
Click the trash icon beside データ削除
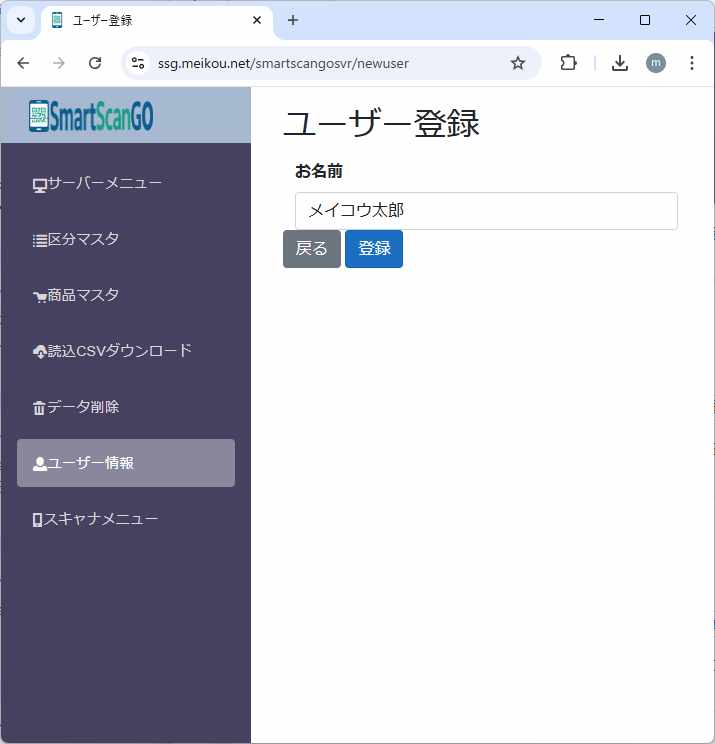[x=39, y=408]
